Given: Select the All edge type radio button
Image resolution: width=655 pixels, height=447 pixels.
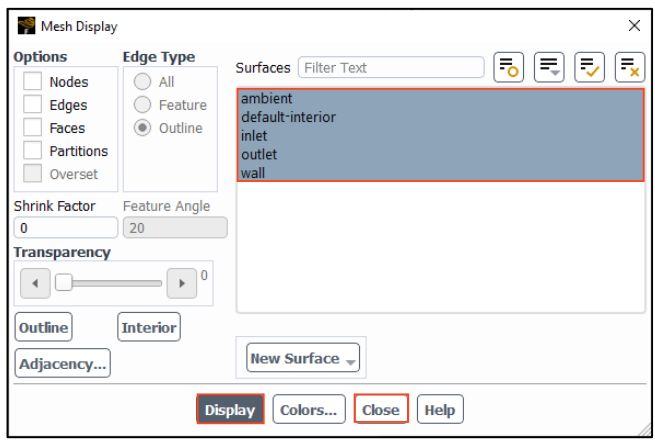Looking at the screenshot, I should coord(143,82).
